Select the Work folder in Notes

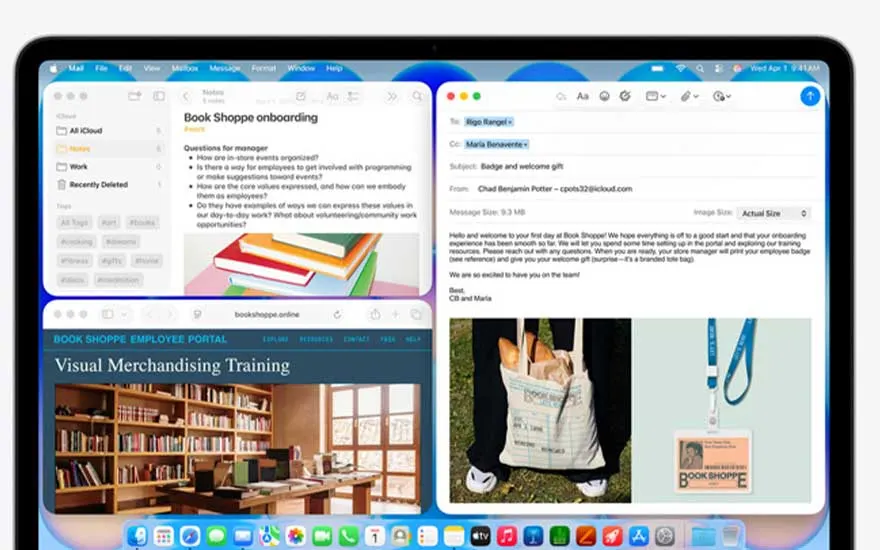[109, 167]
